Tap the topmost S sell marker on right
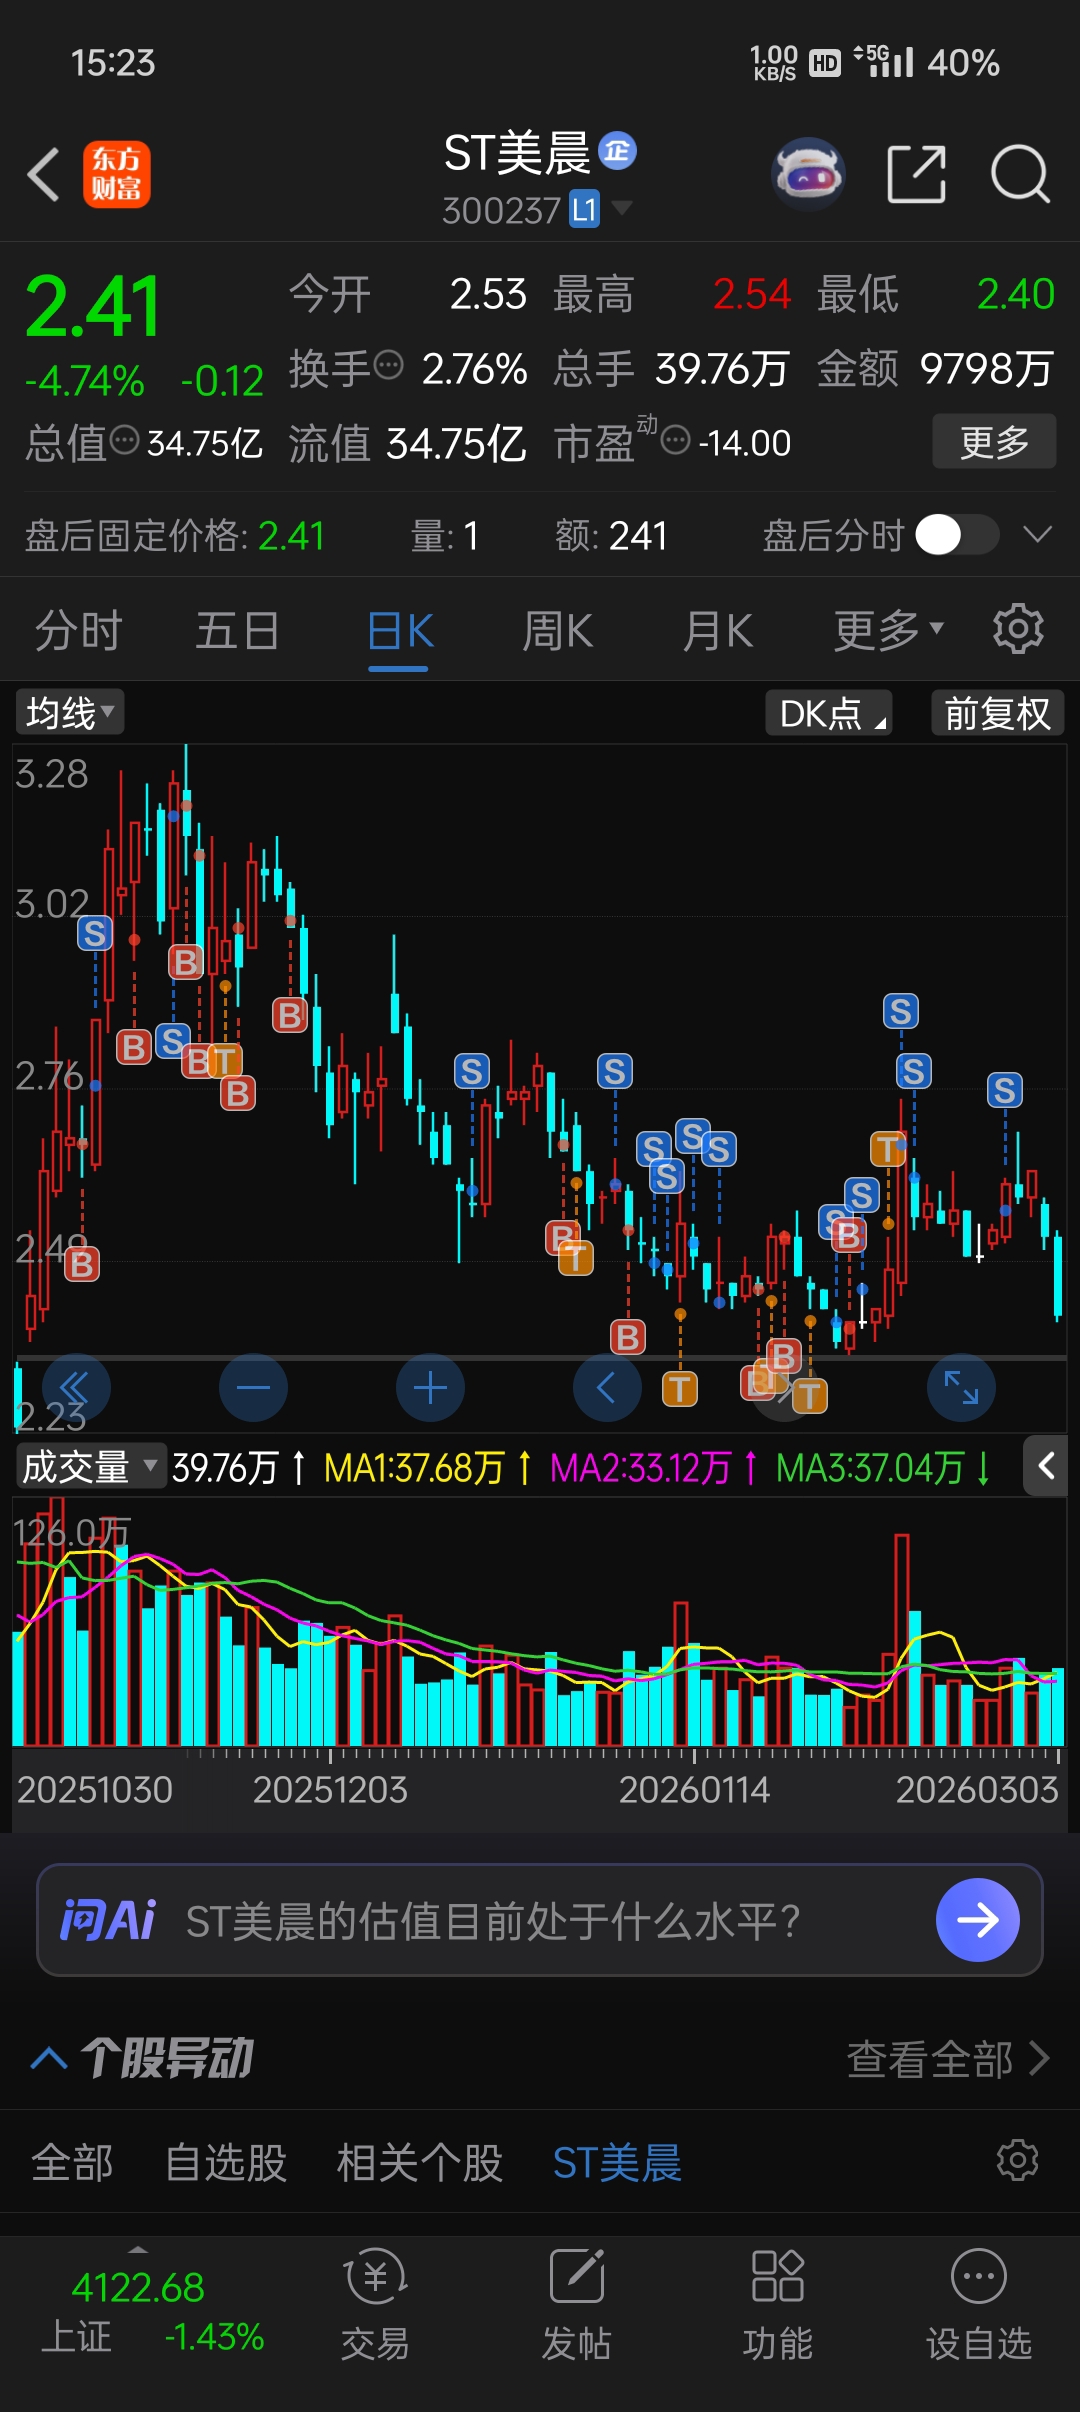Image resolution: width=1080 pixels, height=2412 pixels. click(x=900, y=1011)
